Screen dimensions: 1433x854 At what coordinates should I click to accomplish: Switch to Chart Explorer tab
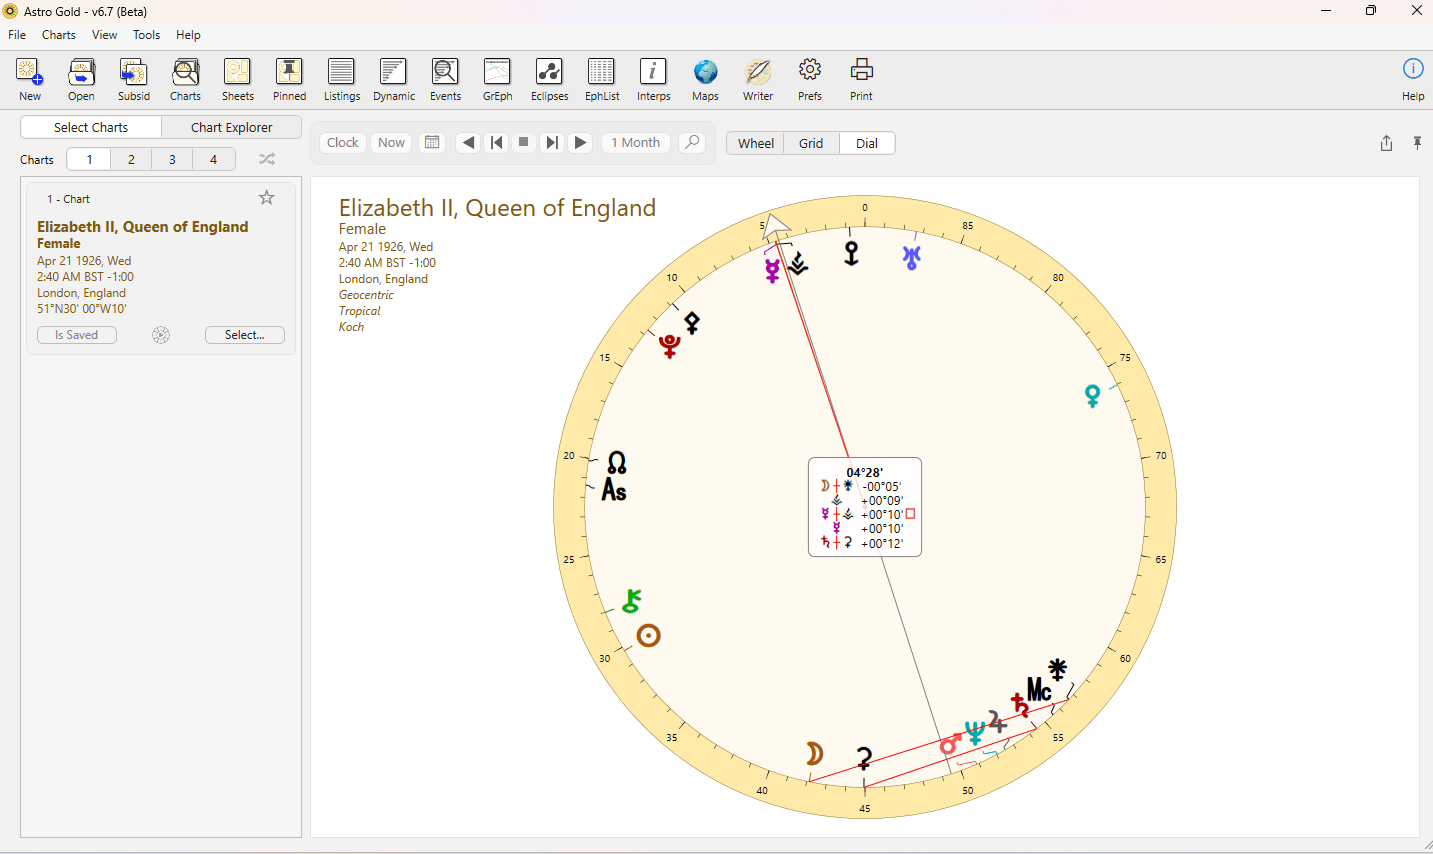click(x=231, y=127)
